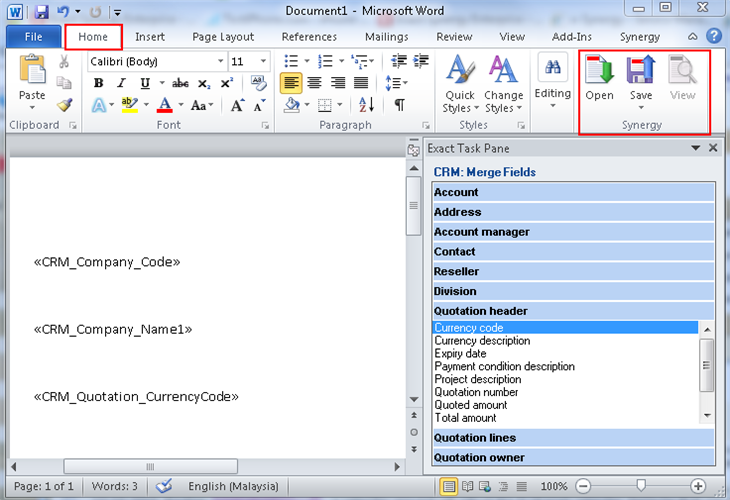Switch to the Insert tab
730x500 pixels.
pos(150,37)
